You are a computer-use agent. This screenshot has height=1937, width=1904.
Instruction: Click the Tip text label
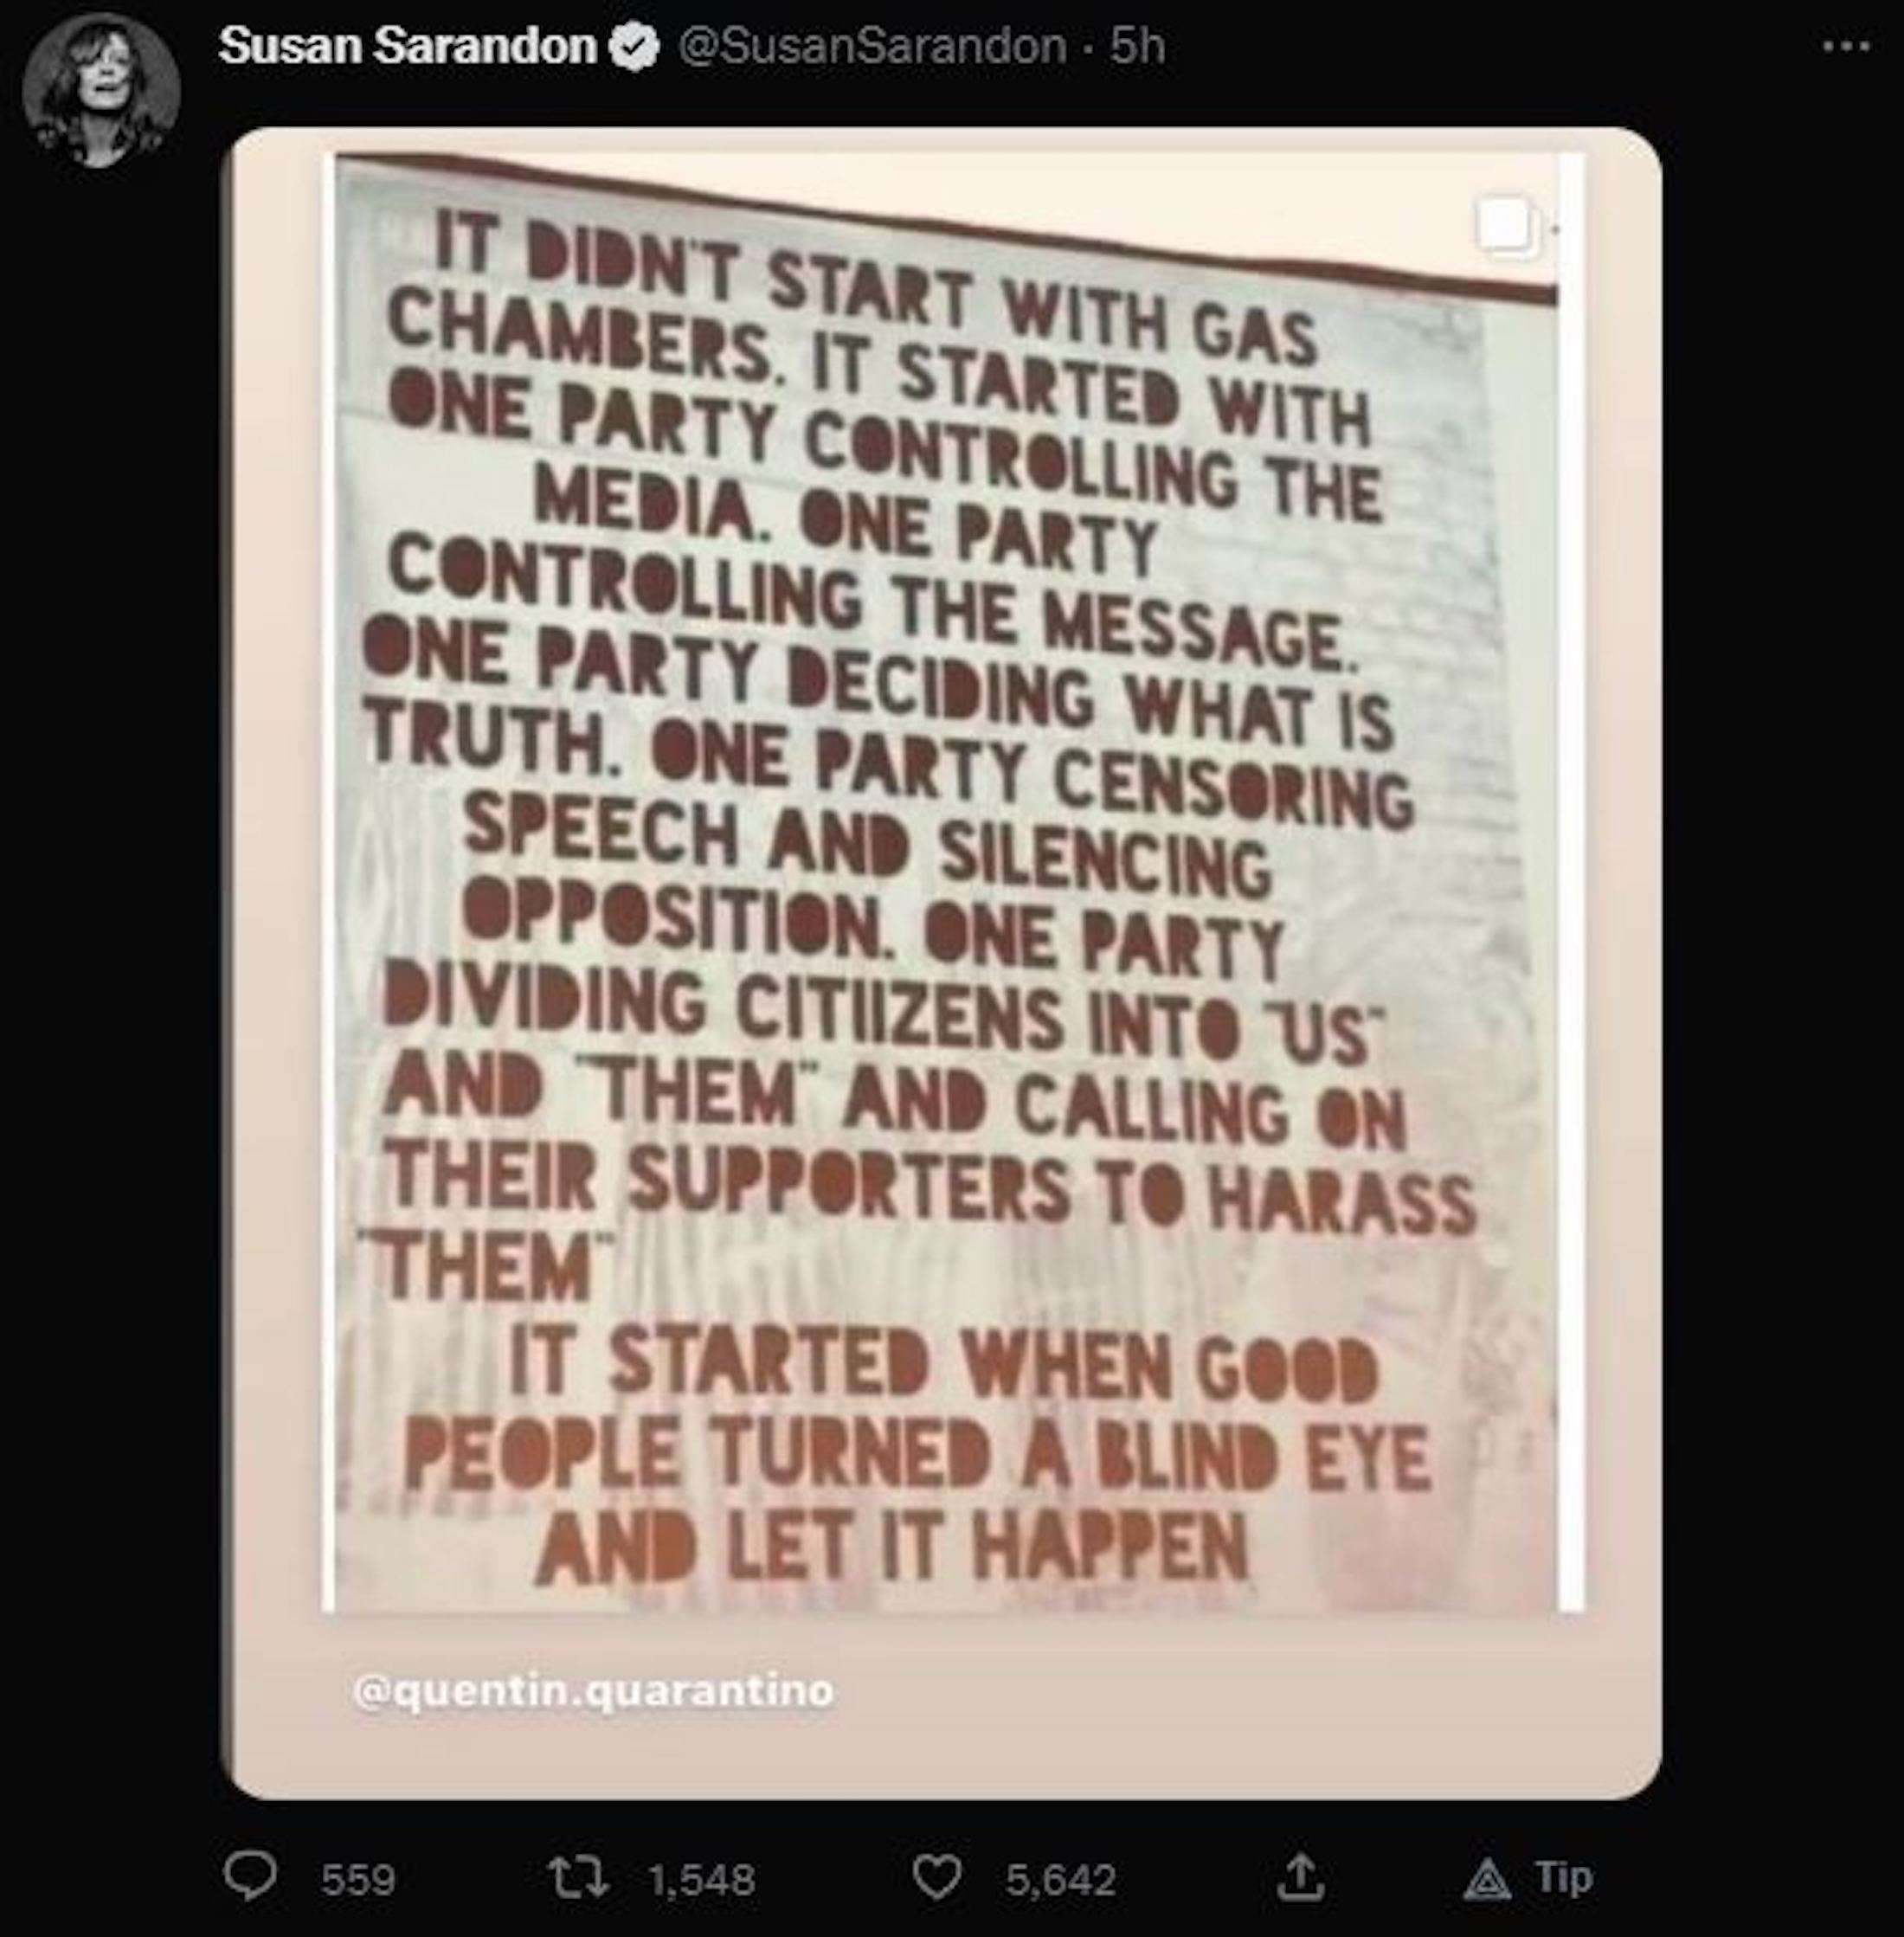tap(1564, 1878)
